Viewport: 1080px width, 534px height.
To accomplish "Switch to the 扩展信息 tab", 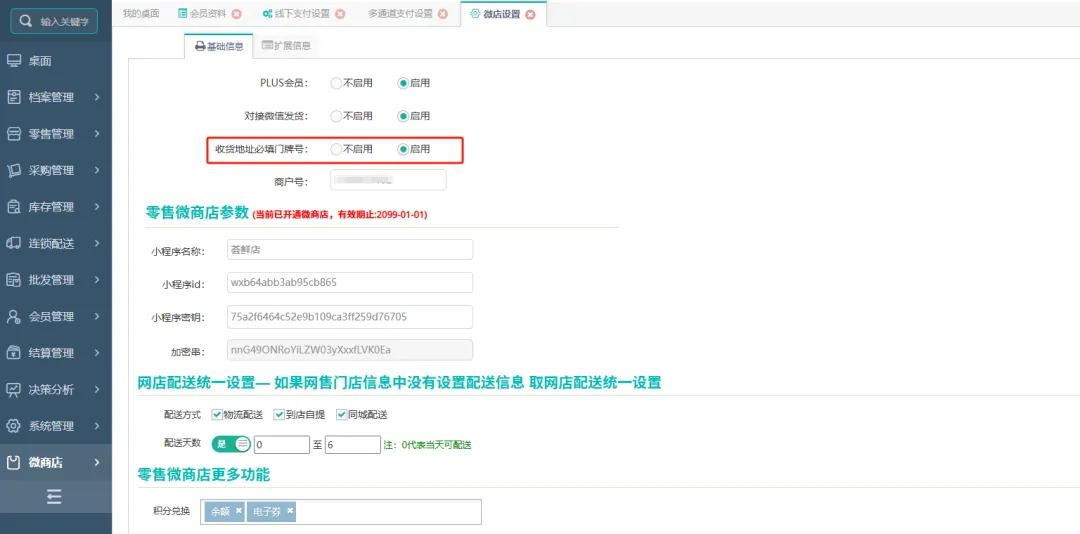I will pyautogui.click(x=285, y=46).
